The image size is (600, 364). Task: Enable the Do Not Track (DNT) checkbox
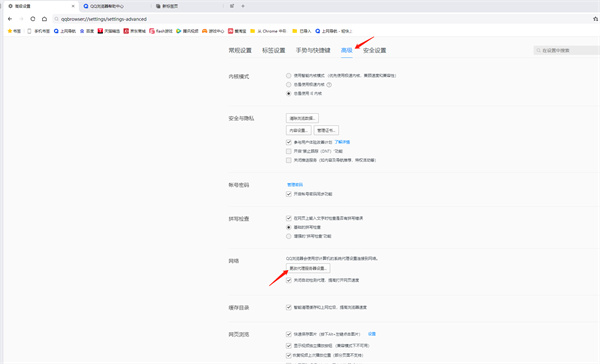(x=289, y=151)
